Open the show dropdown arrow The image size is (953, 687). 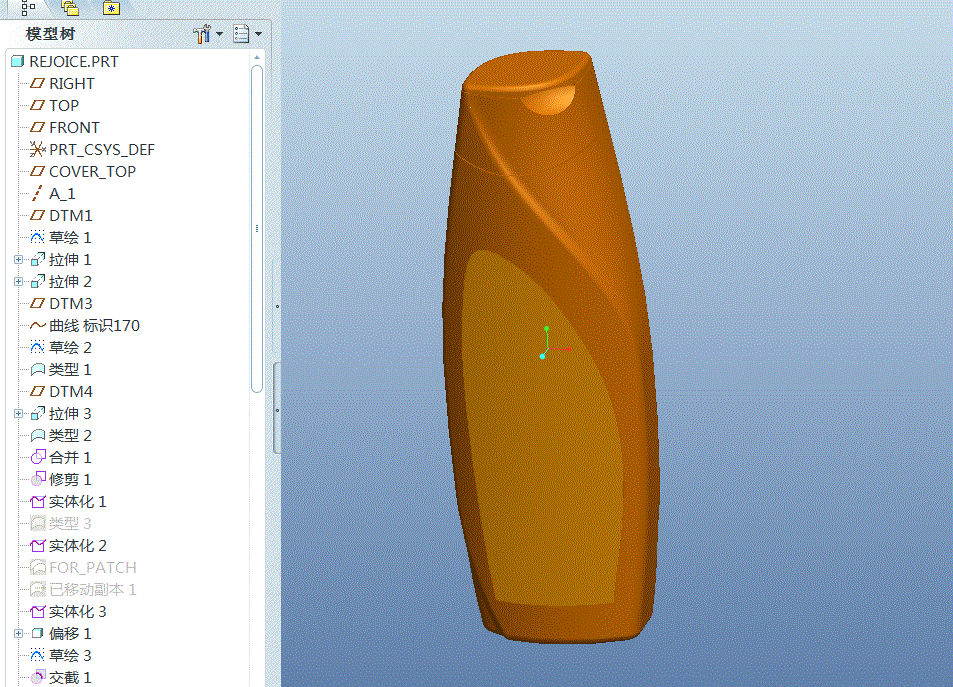click(258, 34)
